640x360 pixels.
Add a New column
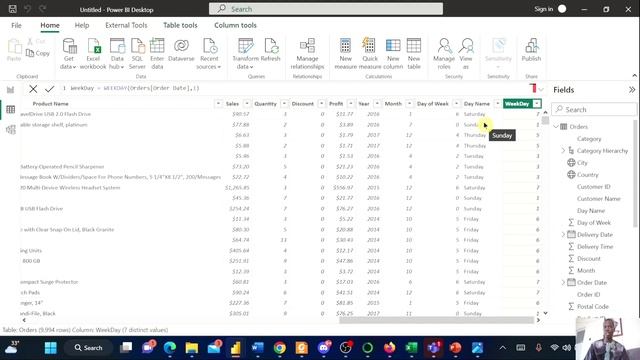393,54
